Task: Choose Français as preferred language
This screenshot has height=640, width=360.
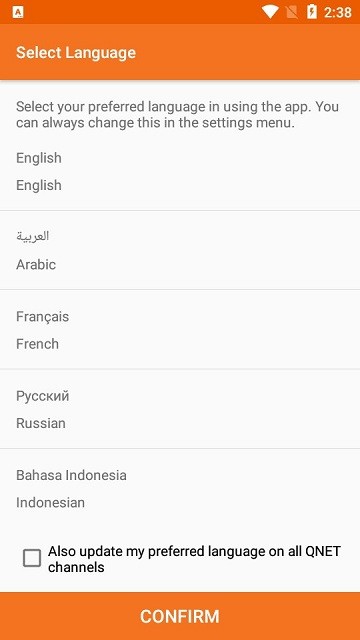Action: 180,330
